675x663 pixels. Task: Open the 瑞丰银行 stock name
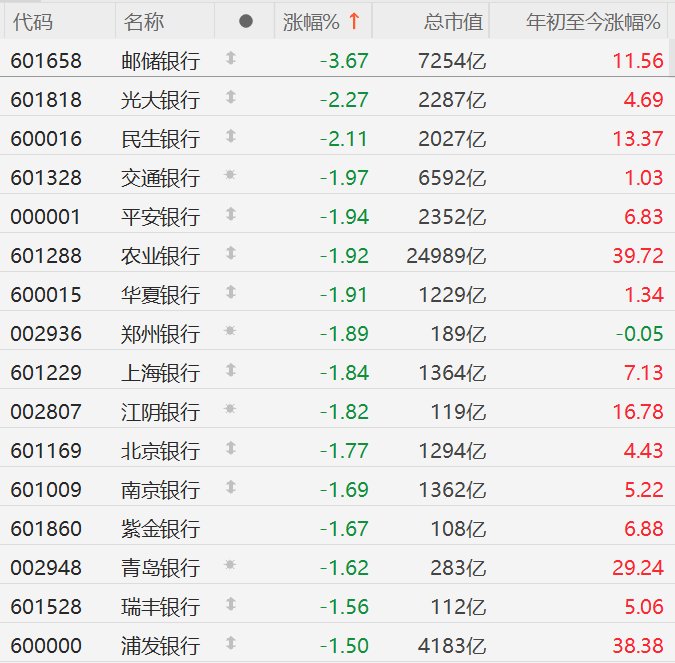161,607
